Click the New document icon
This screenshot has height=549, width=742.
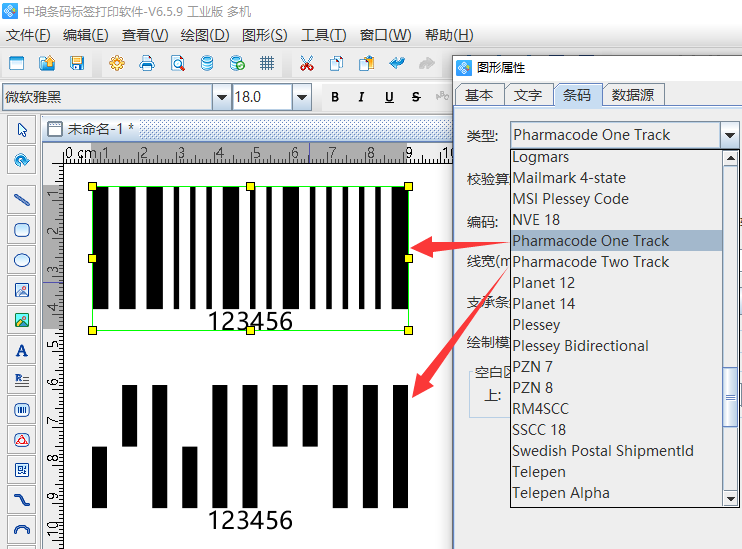click(x=17, y=63)
